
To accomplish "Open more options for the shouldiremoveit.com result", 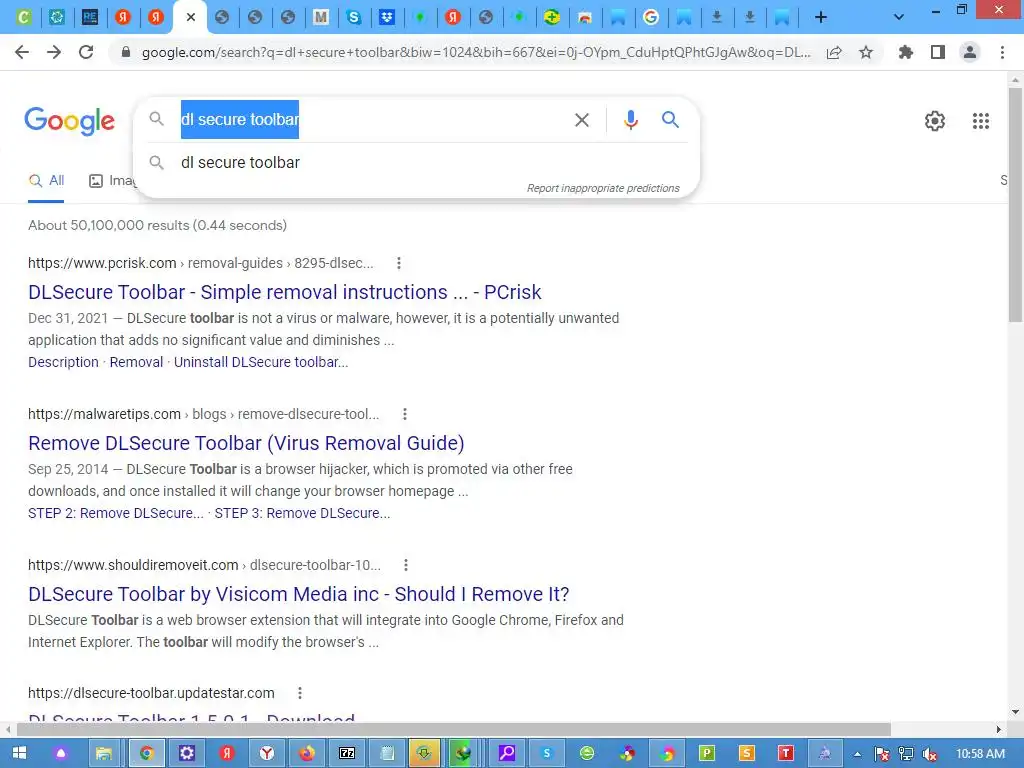I will coord(406,565).
